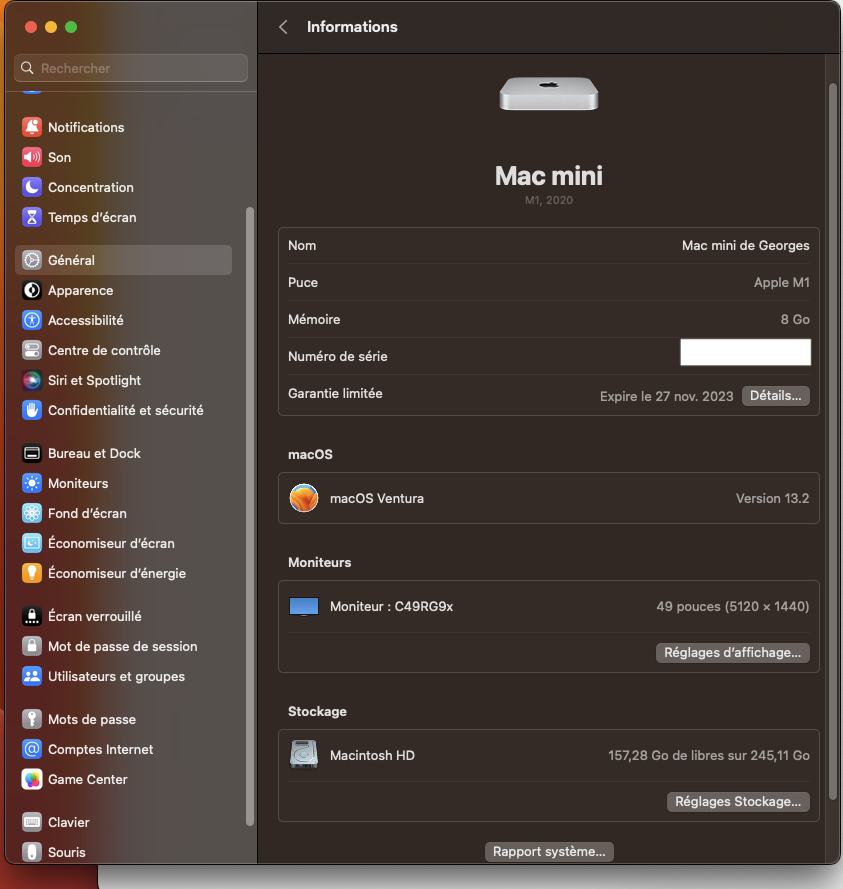
Task: Select the Moniteurs sun icon
Action: point(32,483)
